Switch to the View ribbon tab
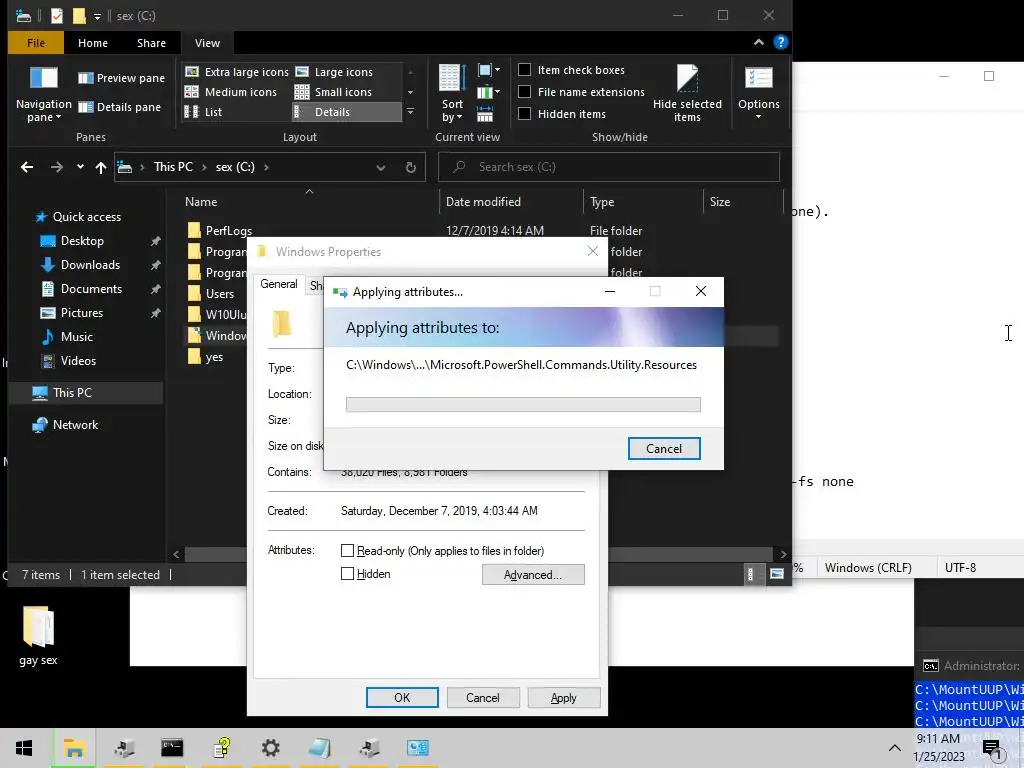Image resolution: width=1024 pixels, height=768 pixels. (207, 43)
